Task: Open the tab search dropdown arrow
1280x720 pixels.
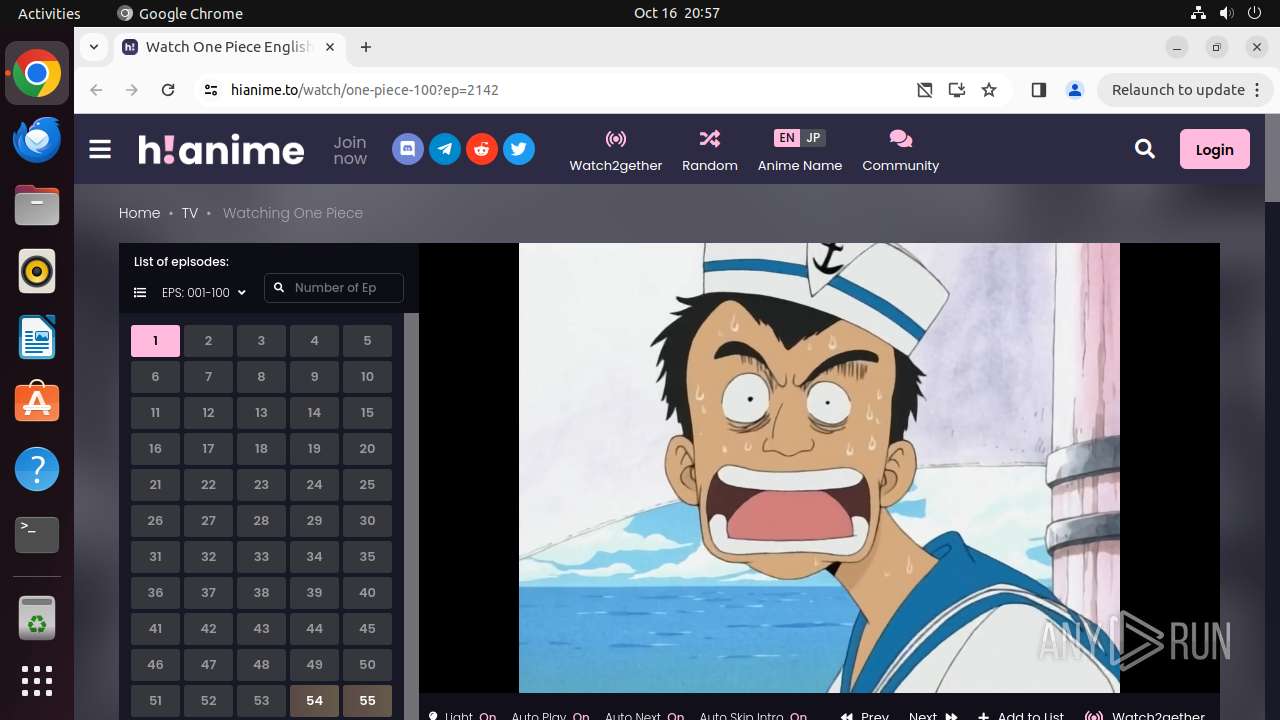Action: [x=93, y=47]
